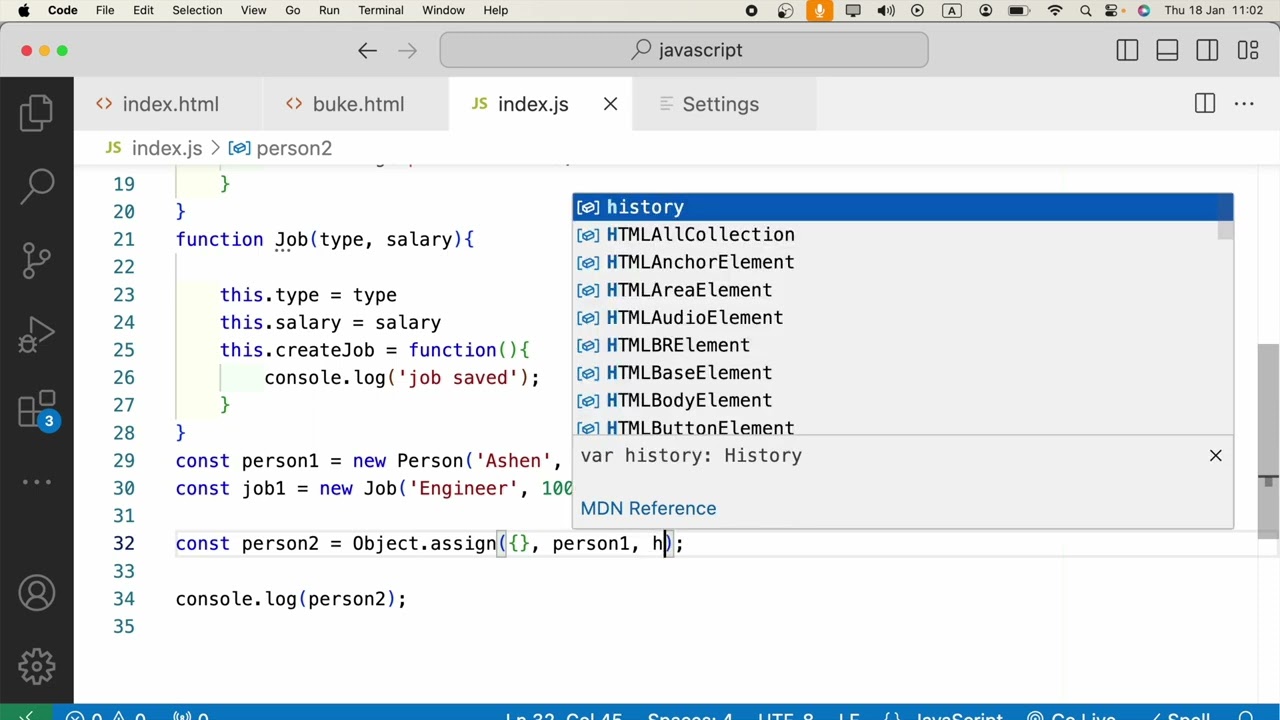This screenshot has height=720, width=1280.
Task: Open the Explorer view in activity bar
Action: pyautogui.click(x=36, y=112)
